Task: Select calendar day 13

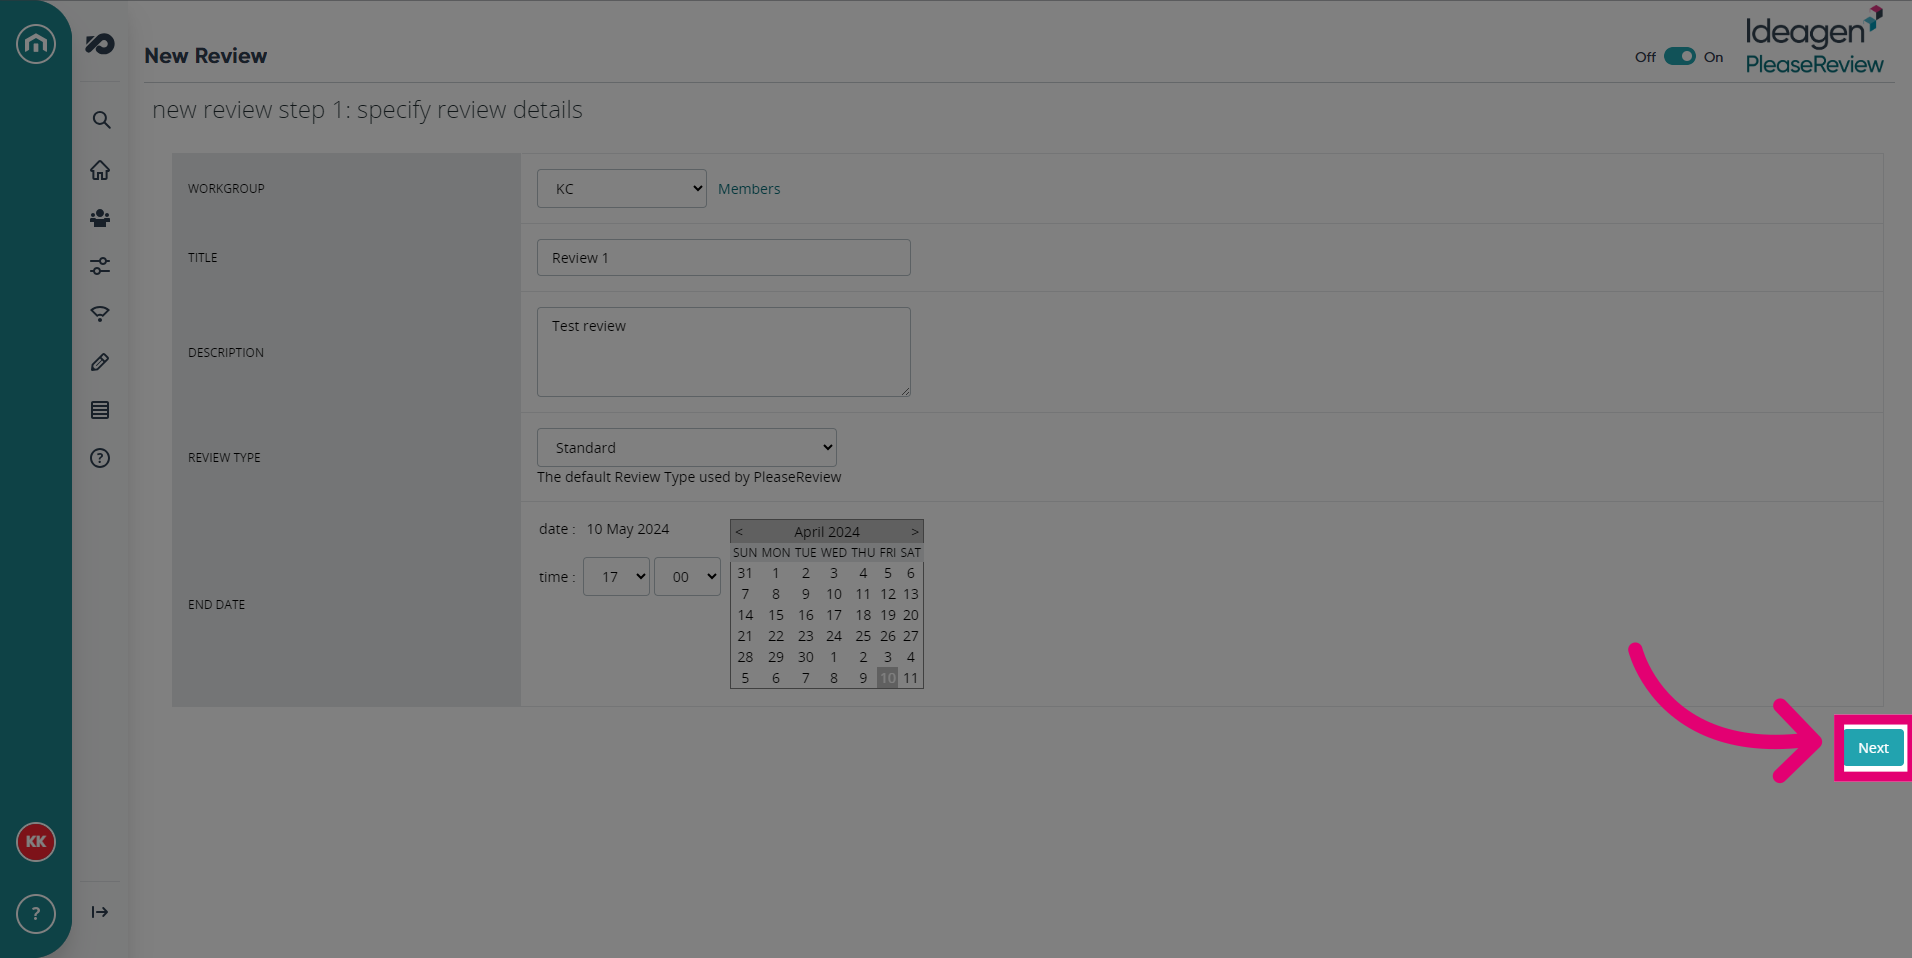Action: click(x=911, y=594)
